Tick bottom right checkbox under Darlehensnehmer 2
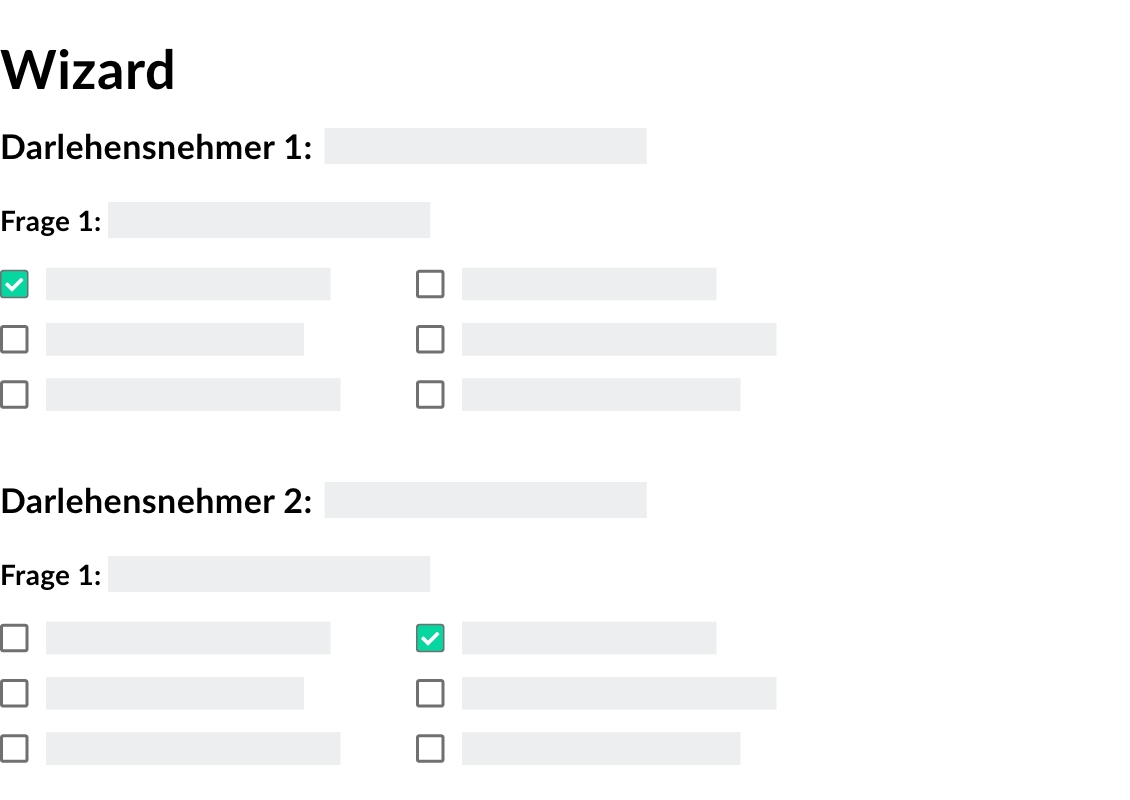Image resolution: width=1130 pixels, height=800 pixels. [x=430, y=748]
